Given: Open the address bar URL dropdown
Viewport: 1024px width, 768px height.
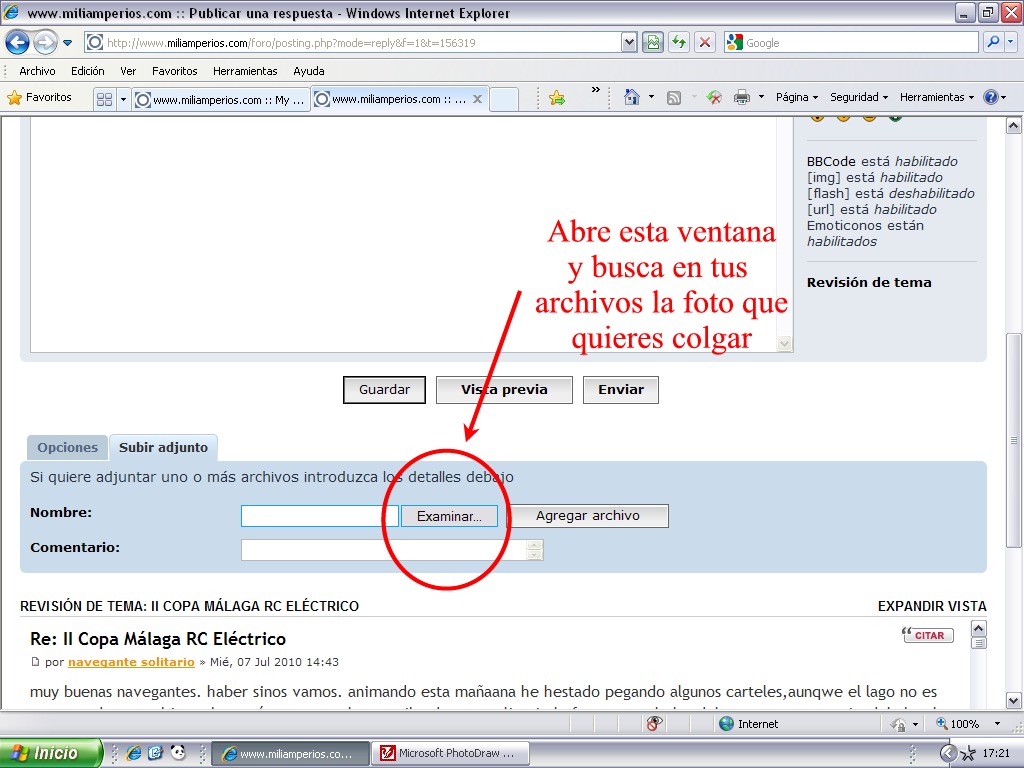Looking at the screenshot, I should click(x=629, y=43).
